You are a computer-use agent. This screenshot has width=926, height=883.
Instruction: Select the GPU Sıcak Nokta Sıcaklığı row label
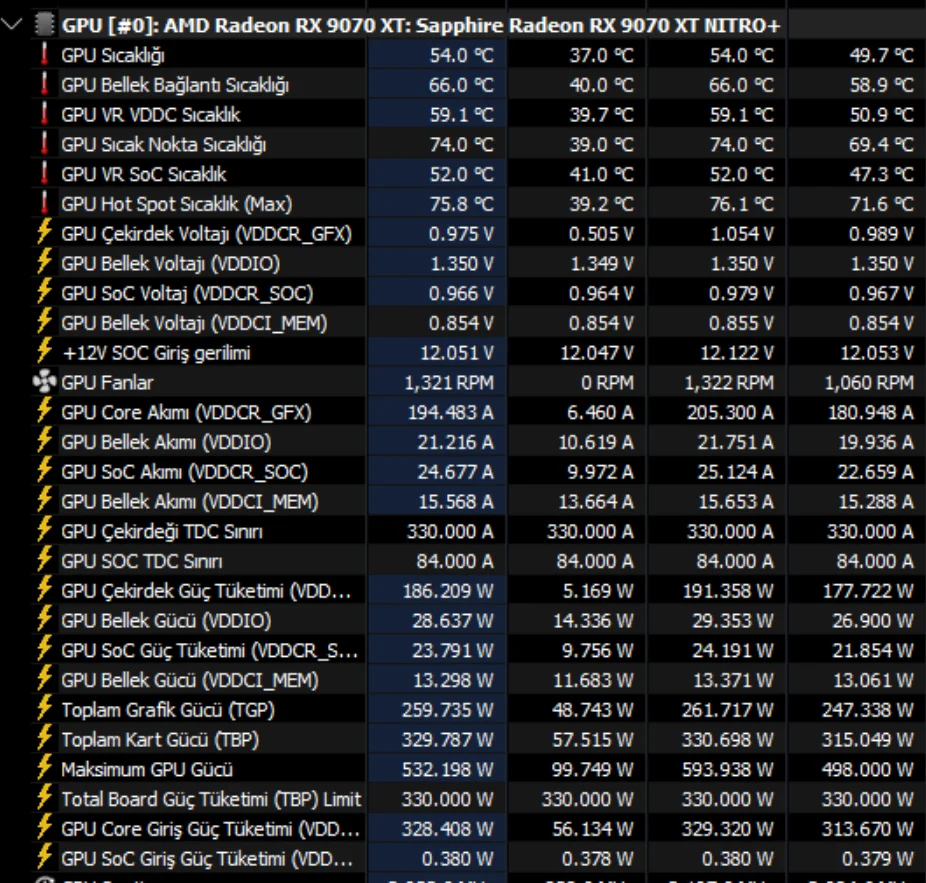click(x=164, y=145)
